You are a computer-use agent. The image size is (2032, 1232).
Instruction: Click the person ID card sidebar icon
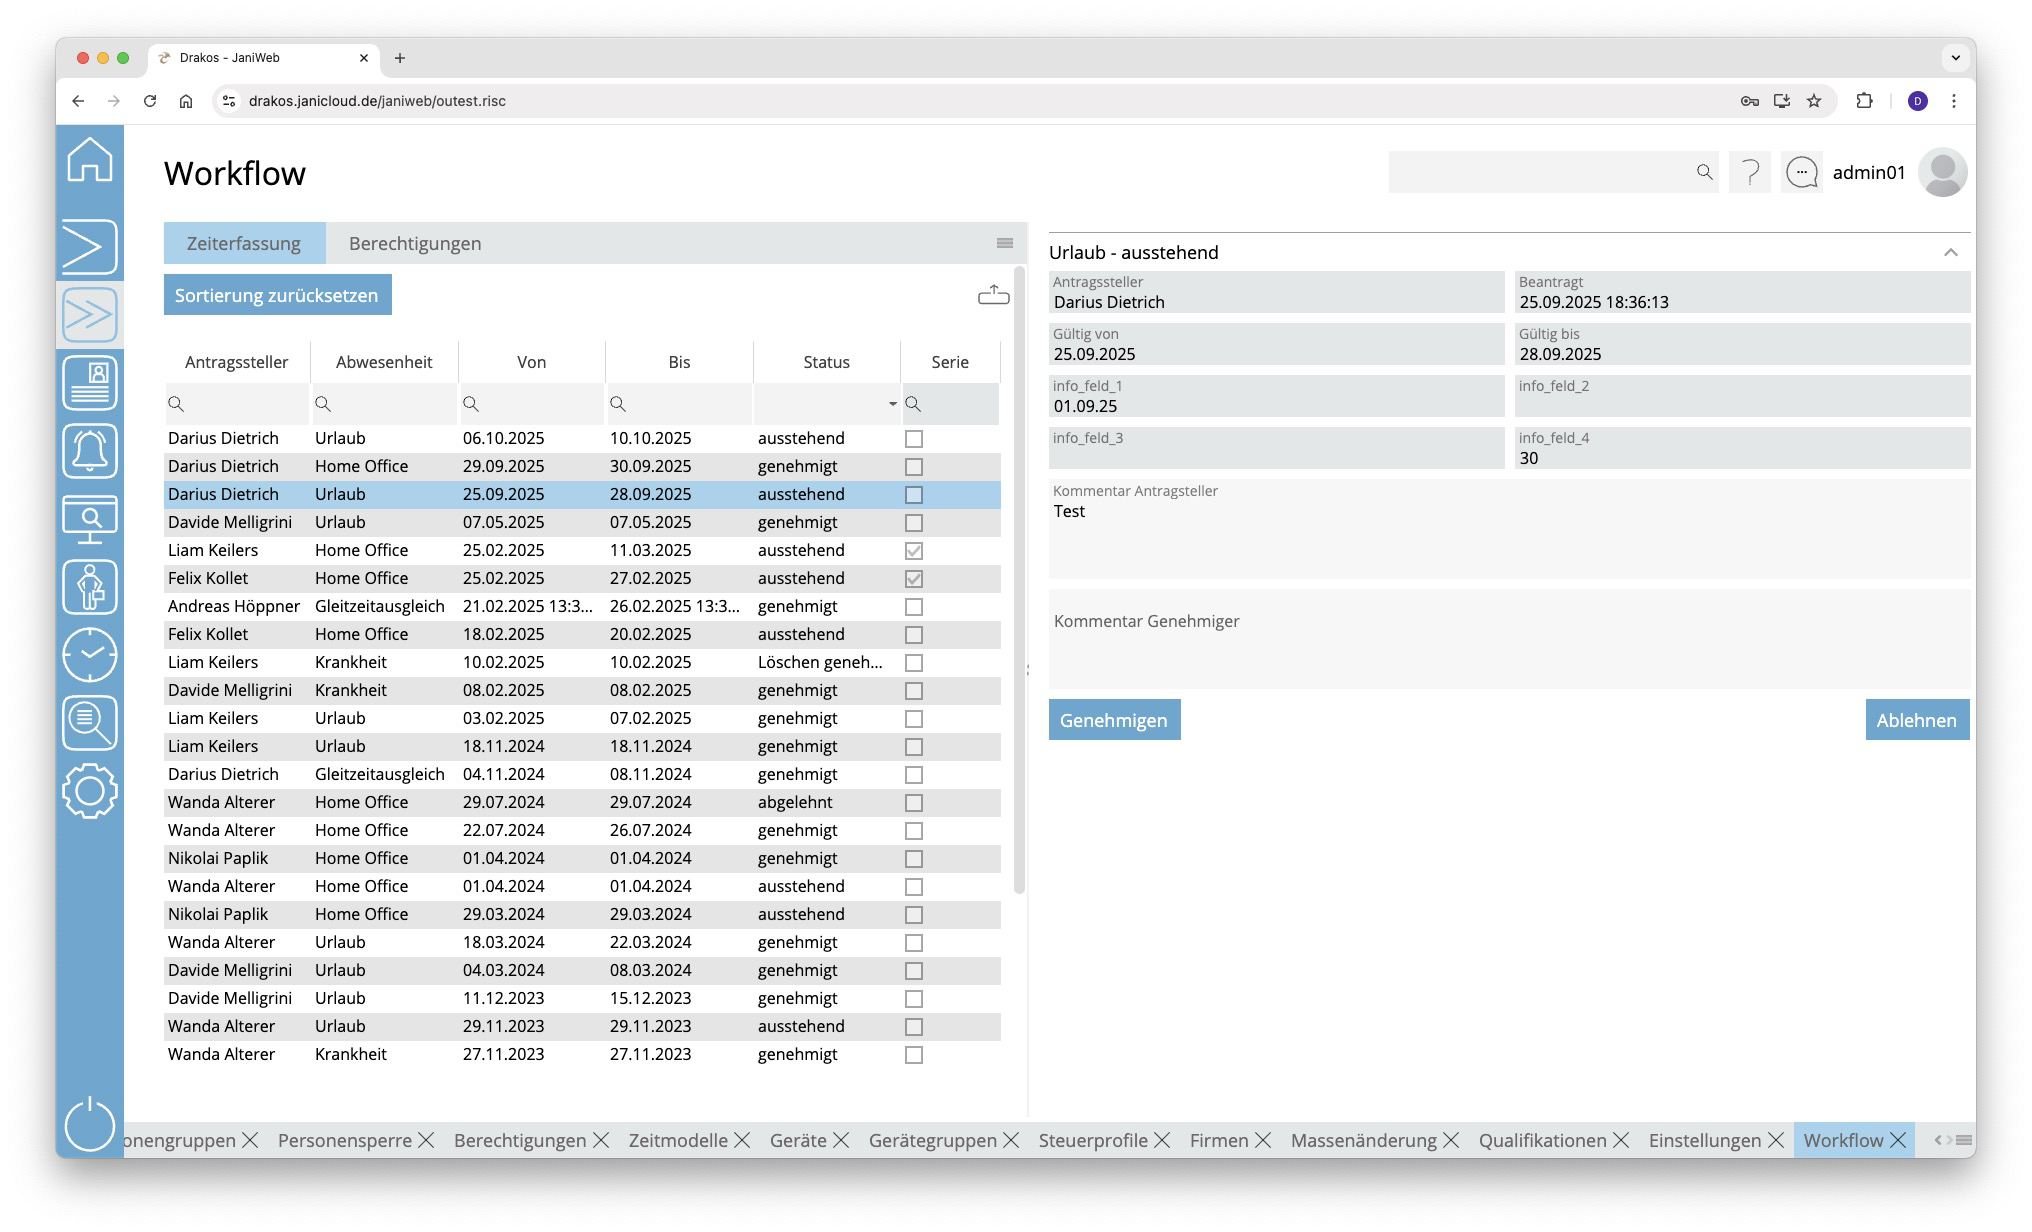tap(90, 383)
